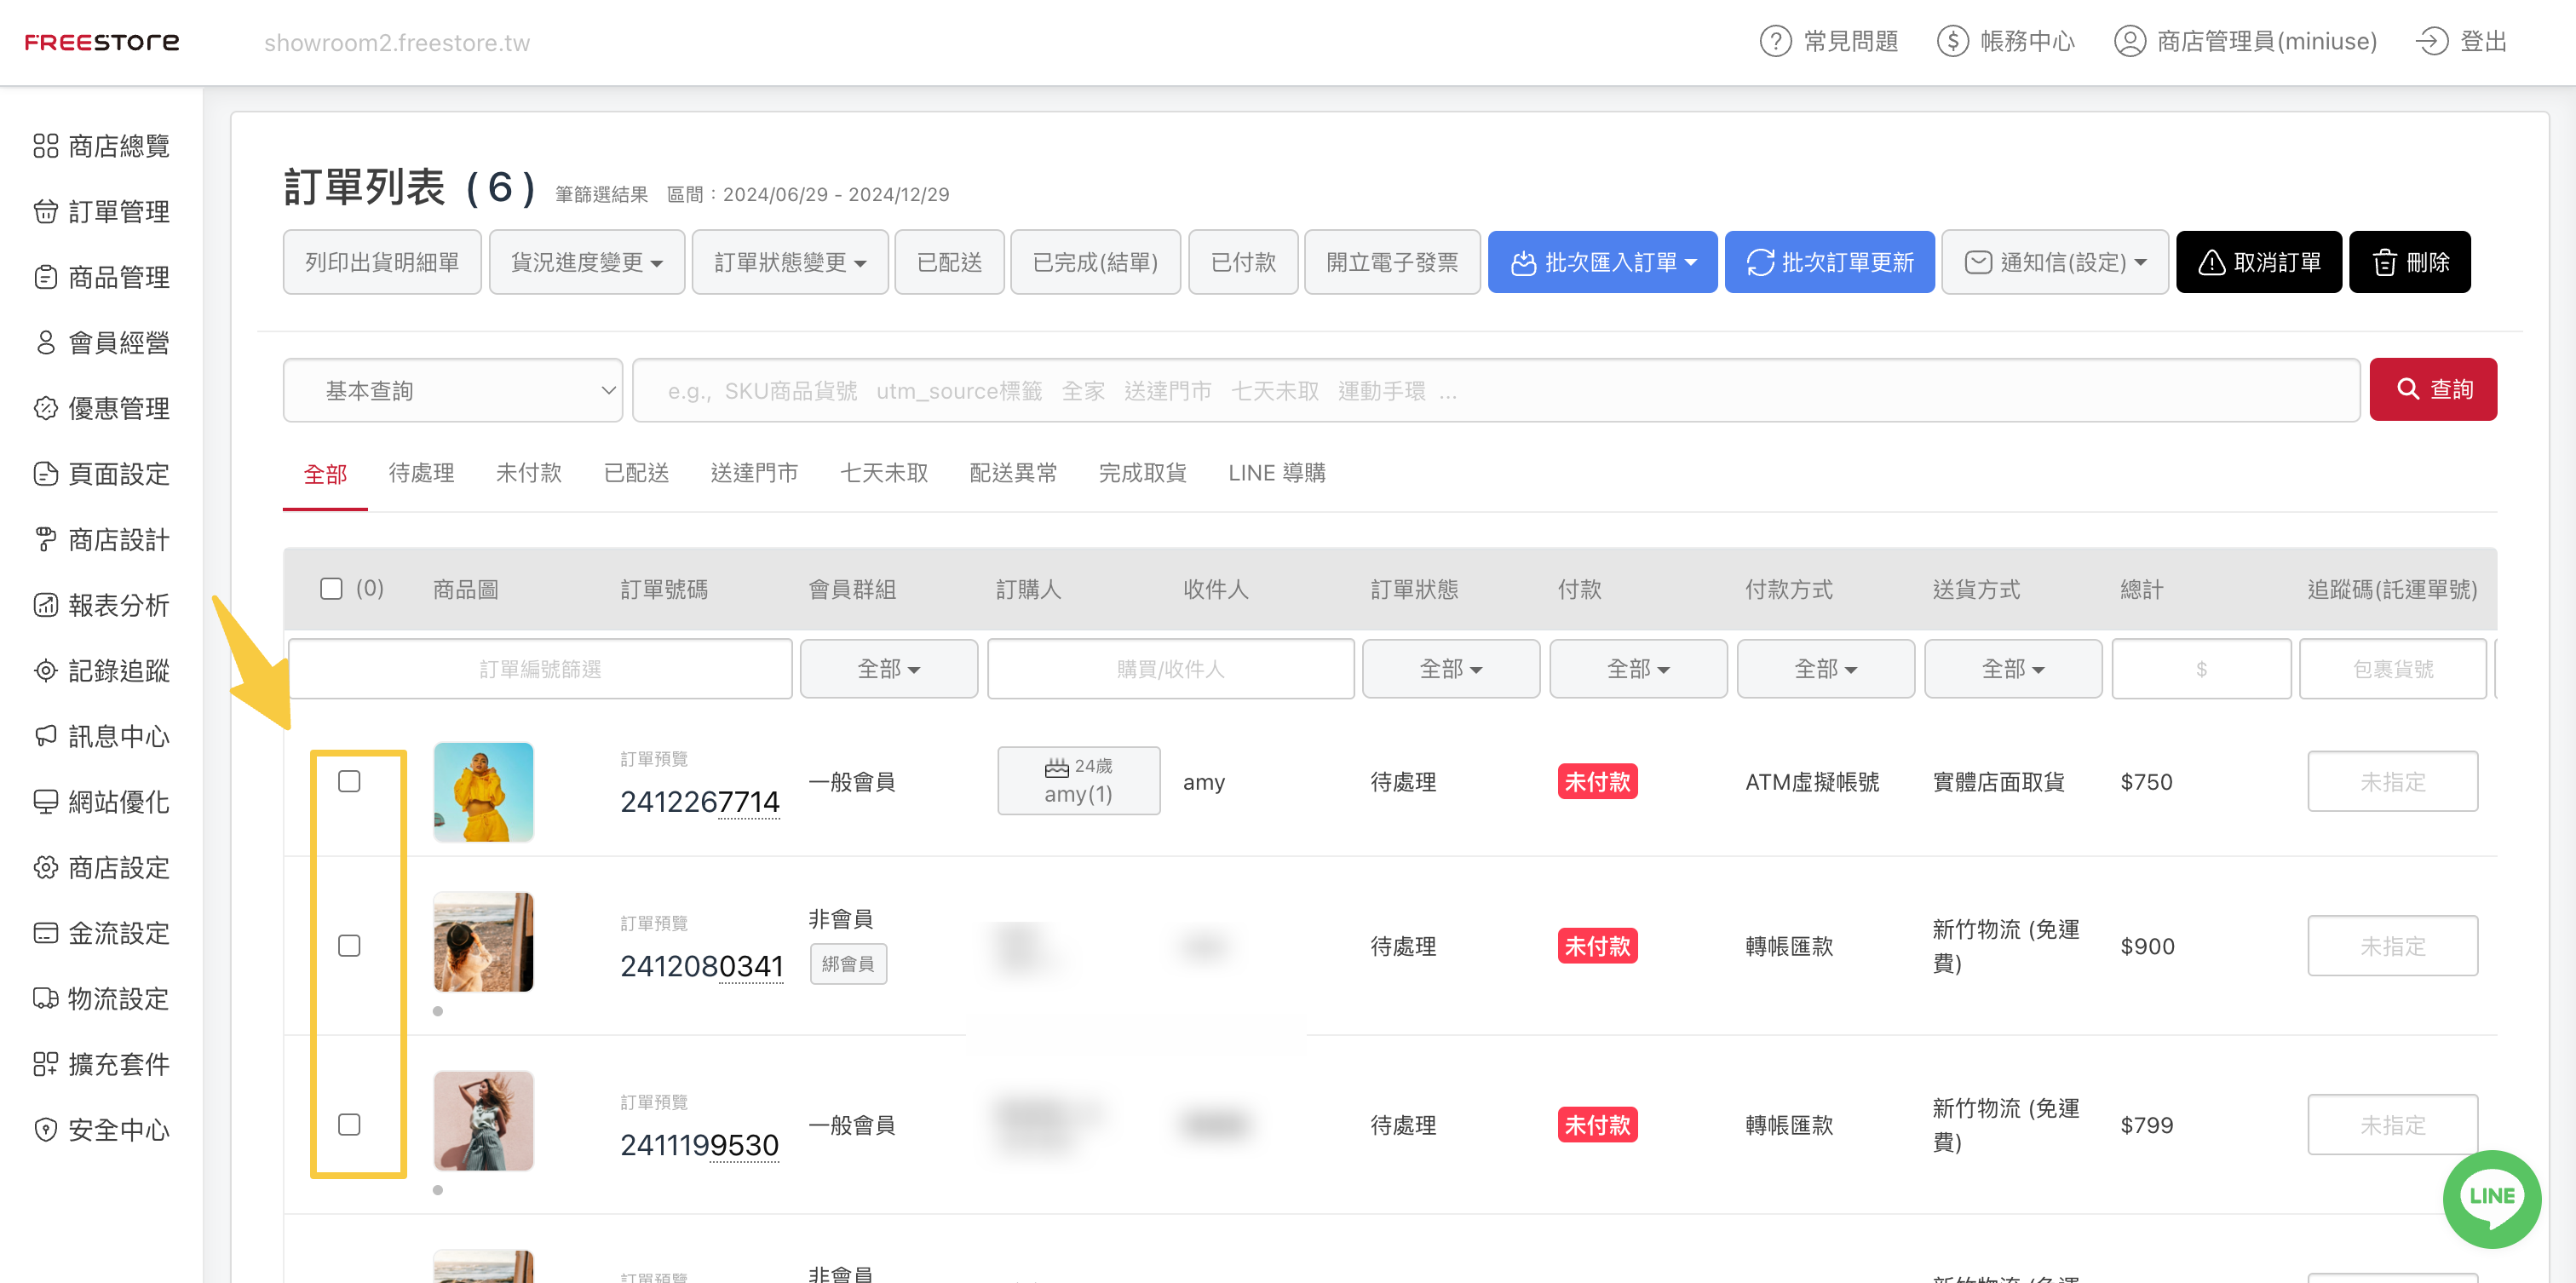2576x1283 pixels.
Task: Click the 常見問題 question mark icon
Action: [1776, 41]
